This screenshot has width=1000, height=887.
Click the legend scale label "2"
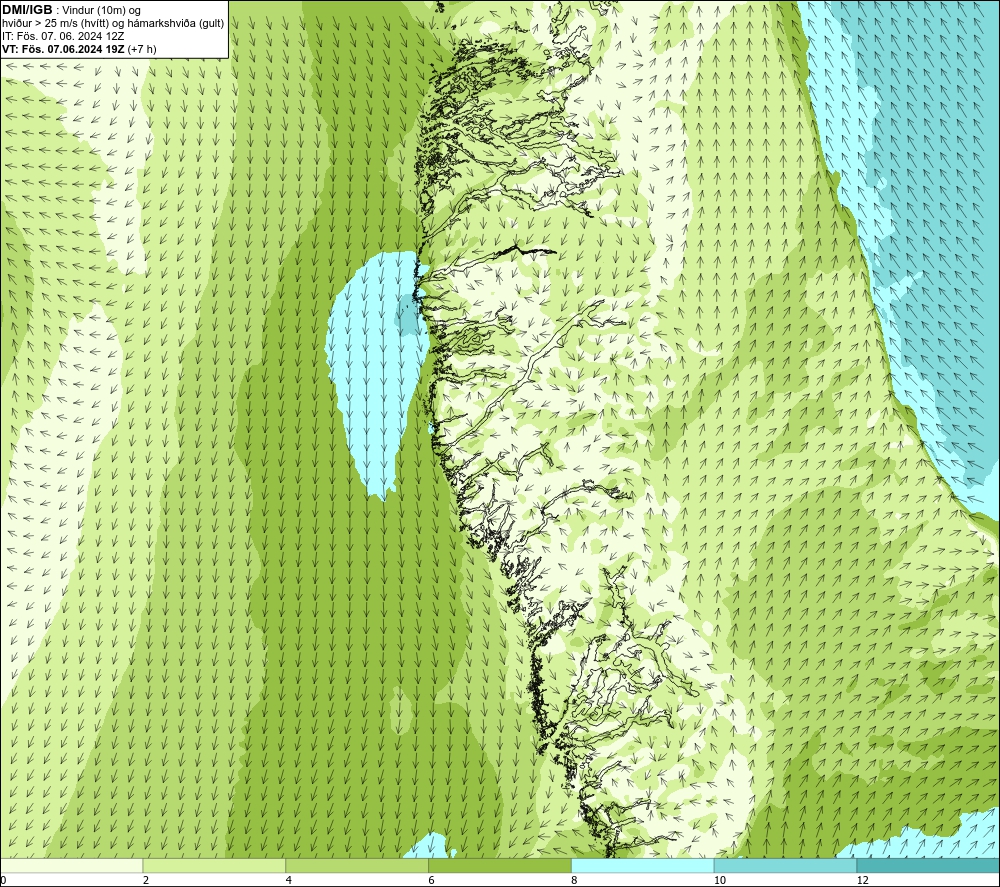tap(146, 881)
